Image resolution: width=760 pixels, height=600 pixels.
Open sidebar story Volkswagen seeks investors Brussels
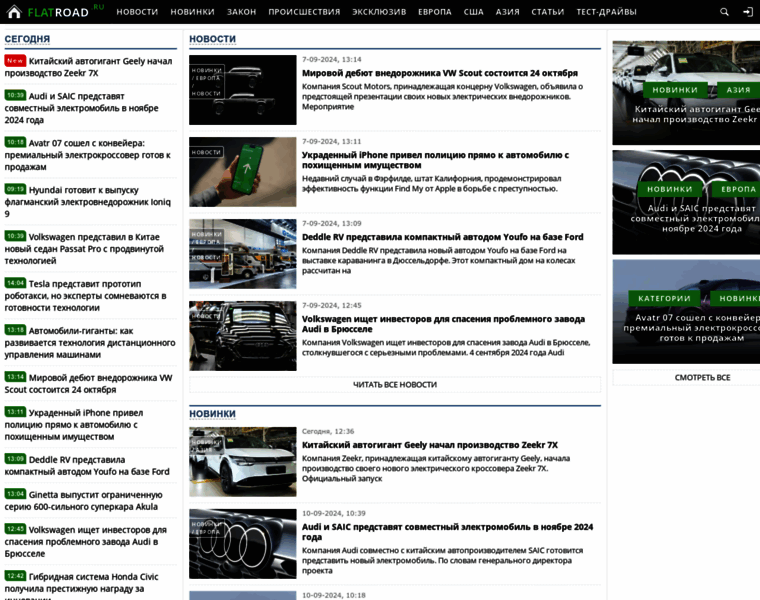pos(86,541)
